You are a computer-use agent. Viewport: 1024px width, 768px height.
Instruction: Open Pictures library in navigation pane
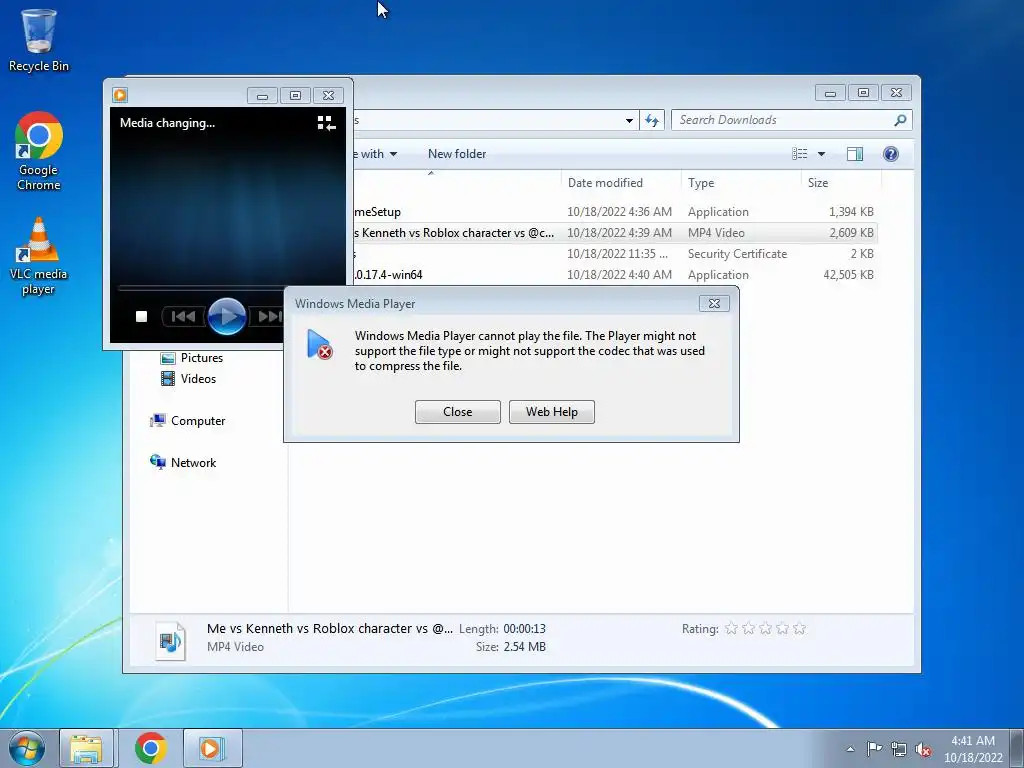point(192,358)
